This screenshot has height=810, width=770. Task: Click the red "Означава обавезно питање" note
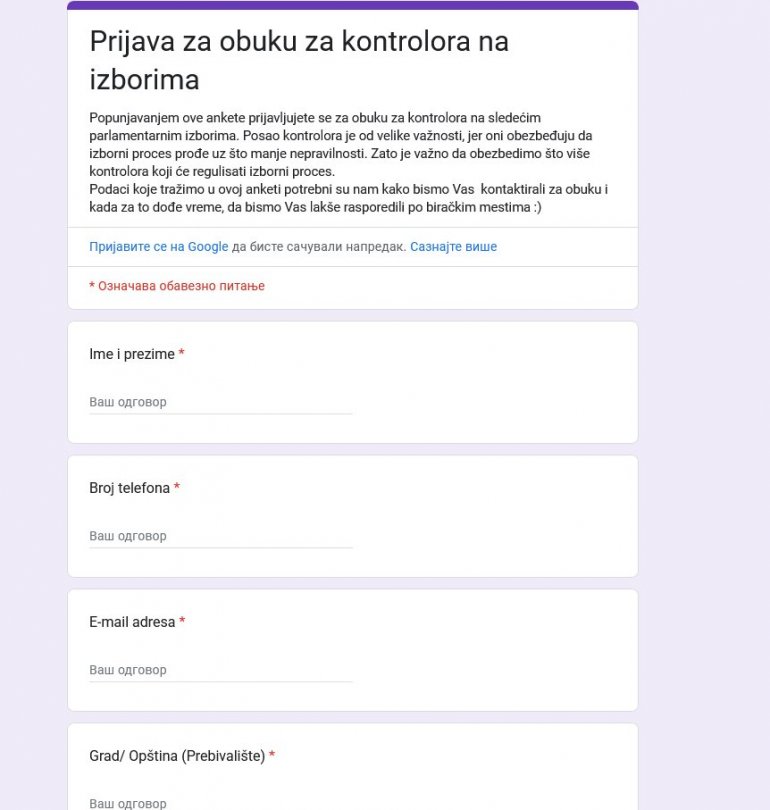coord(177,286)
